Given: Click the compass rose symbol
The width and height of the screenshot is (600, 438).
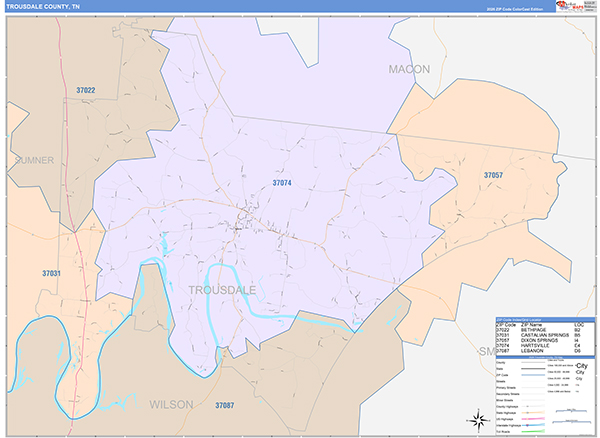Looking at the screenshot, I should click(x=478, y=420).
